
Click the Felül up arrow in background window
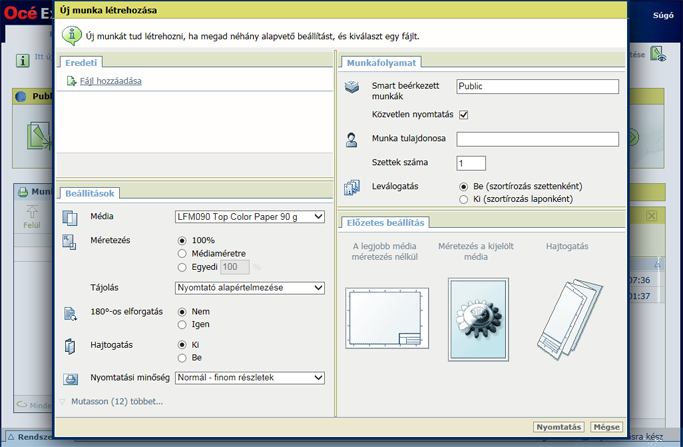(32, 212)
